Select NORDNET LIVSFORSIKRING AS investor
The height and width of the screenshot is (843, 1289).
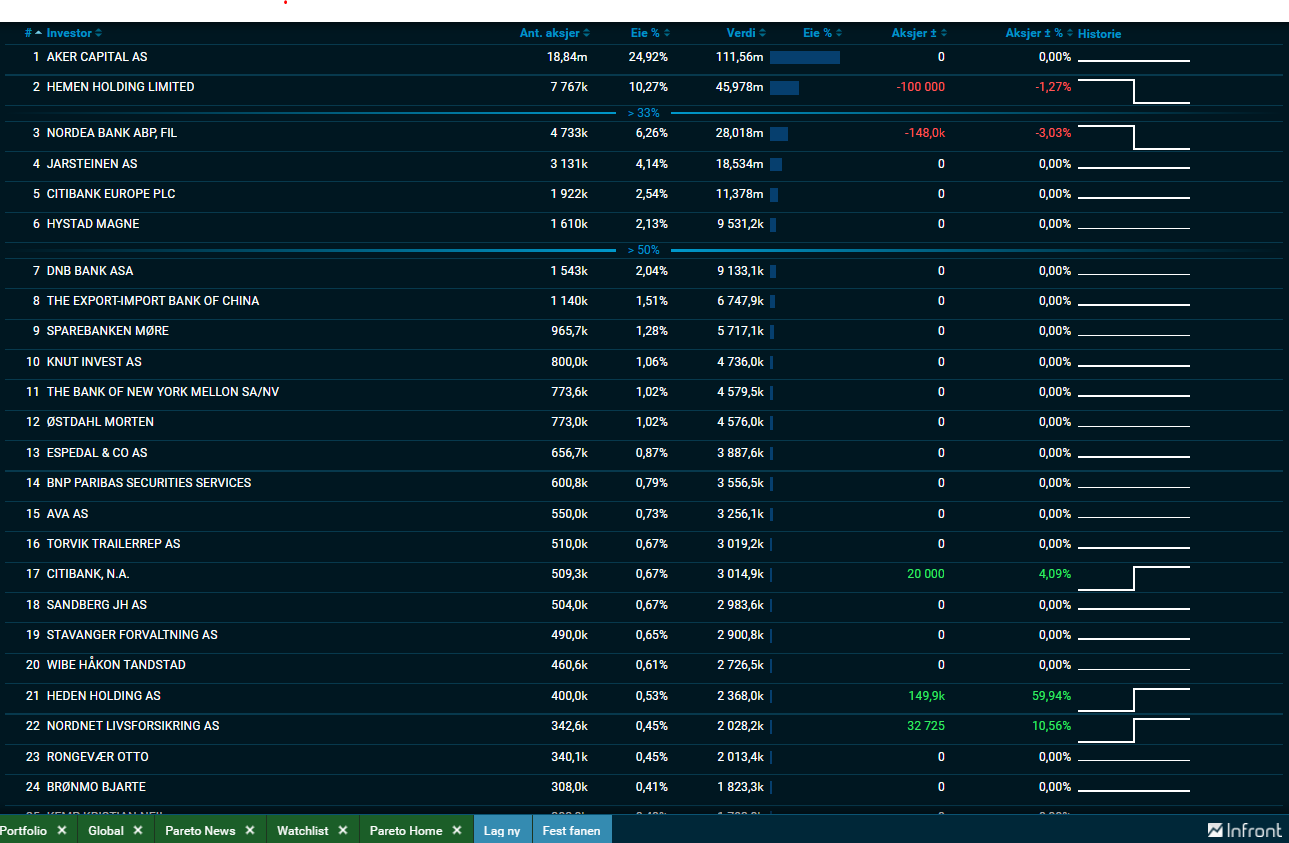pos(133,726)
